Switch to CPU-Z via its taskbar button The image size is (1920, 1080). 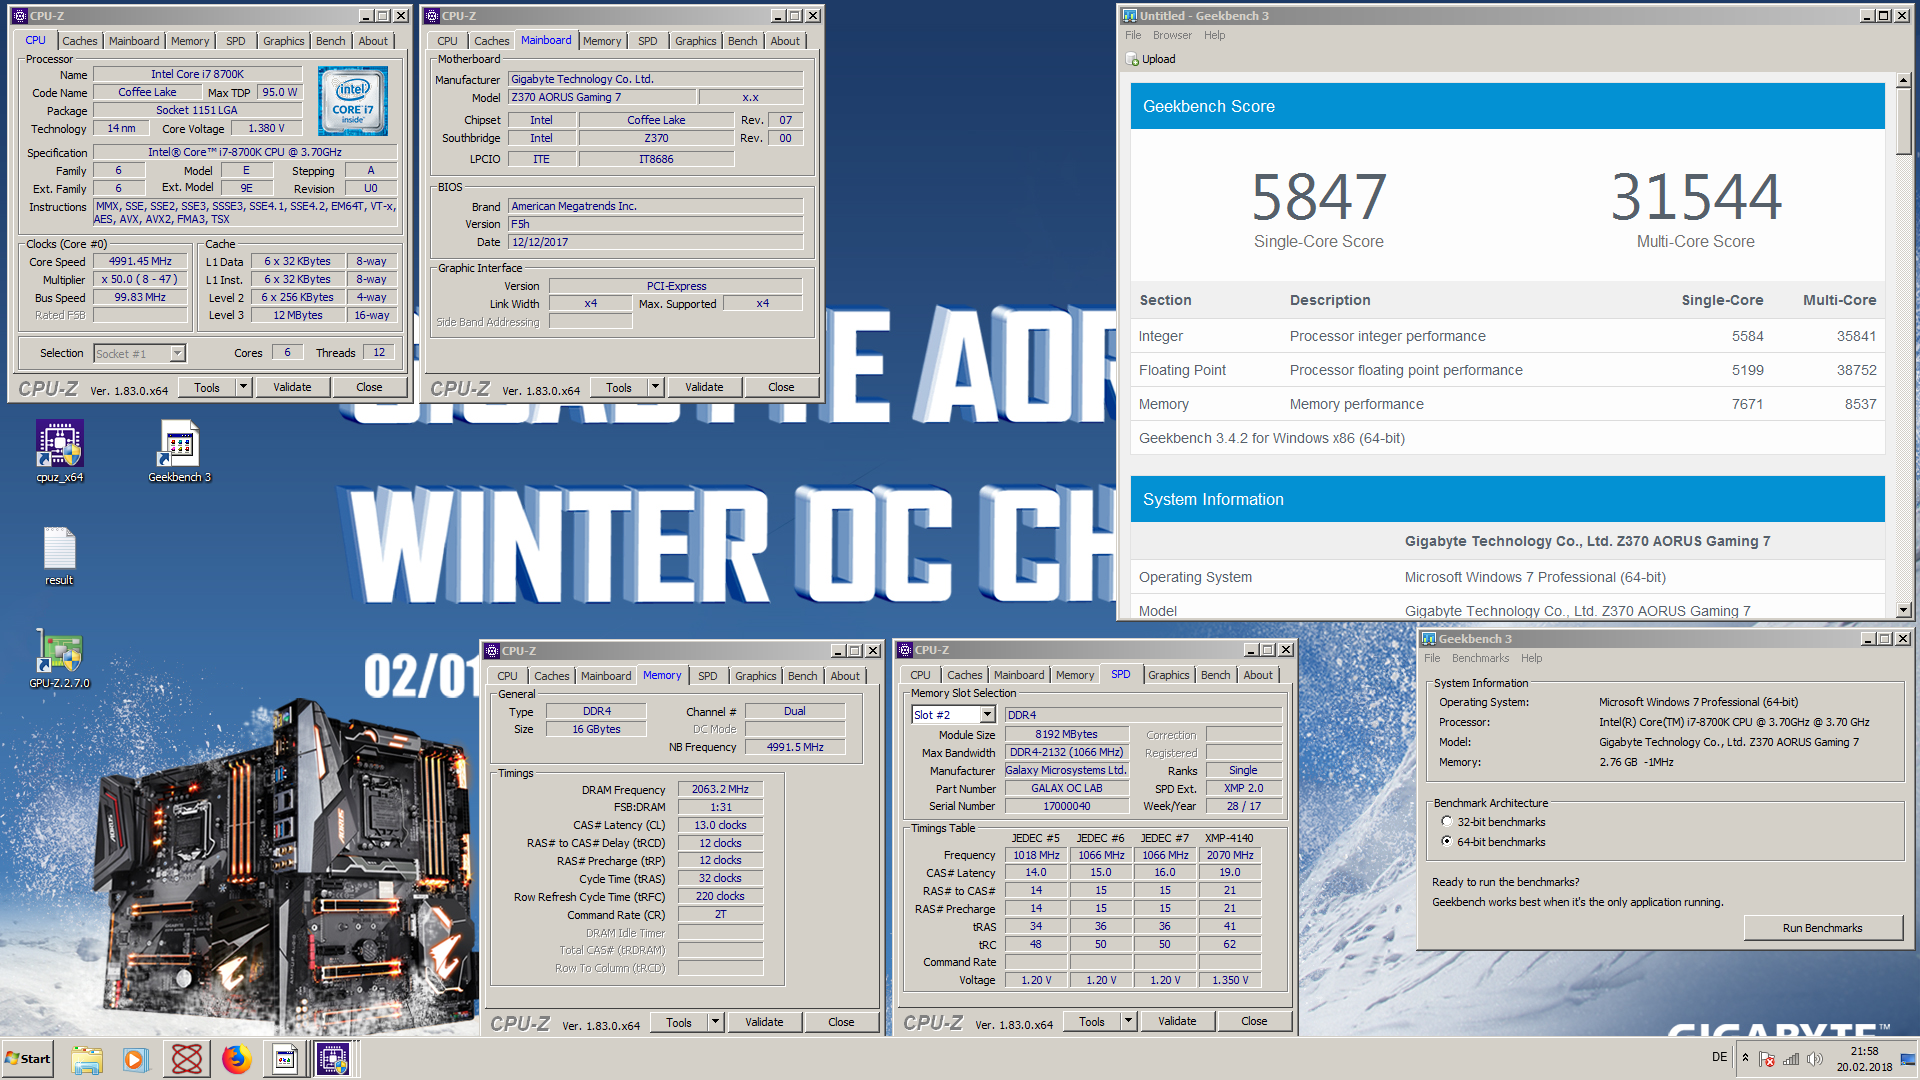point(333,1058)
